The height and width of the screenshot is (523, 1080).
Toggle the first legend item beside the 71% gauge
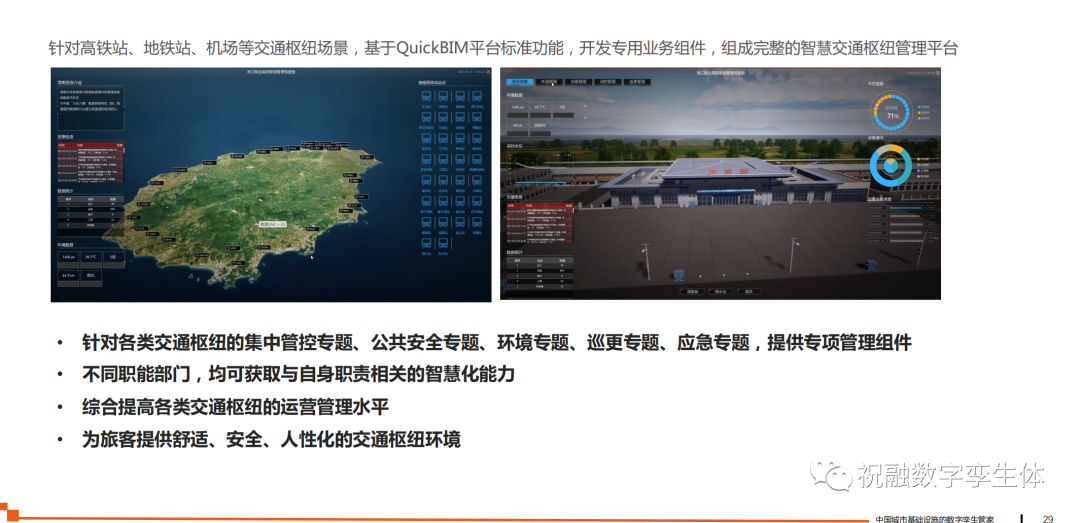coord(918,106)
